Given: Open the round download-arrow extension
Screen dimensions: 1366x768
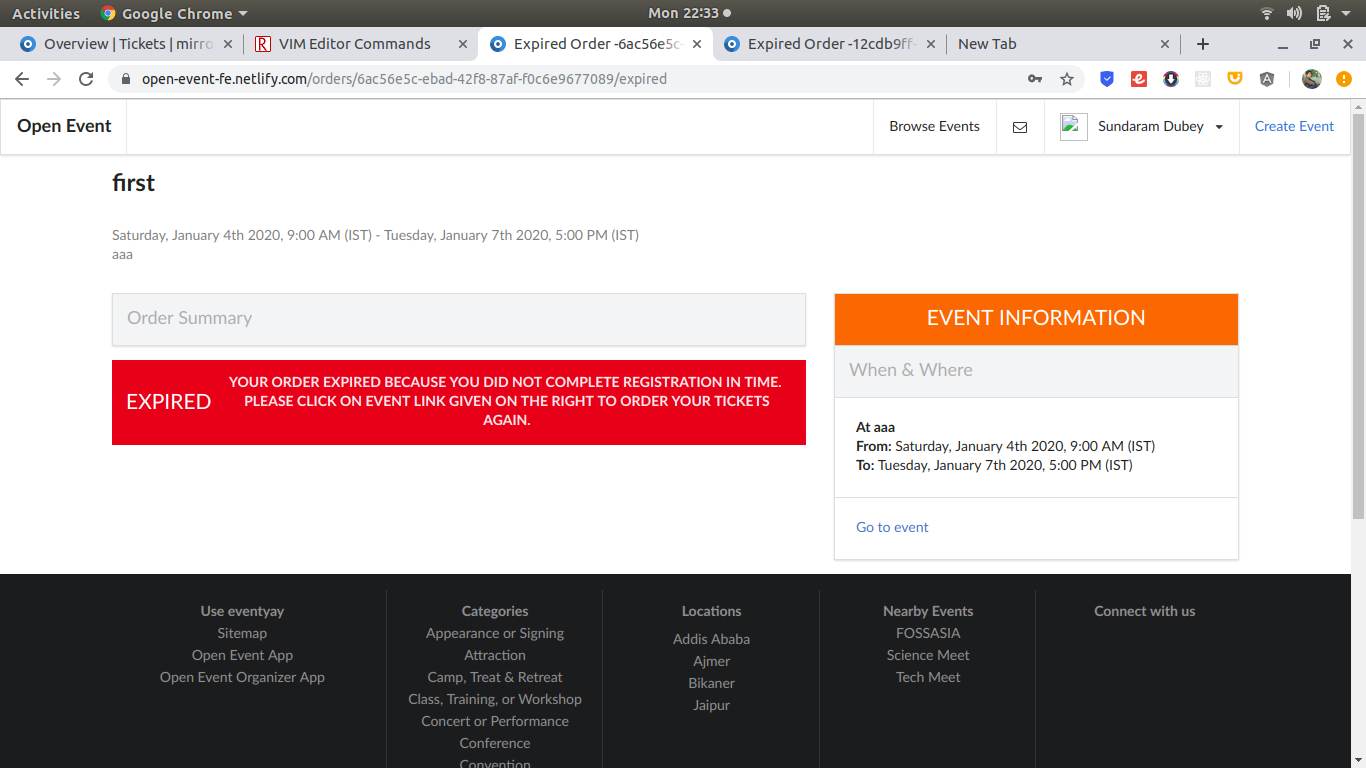Looking at the screenshot, I should click(x=1171, y=79).
